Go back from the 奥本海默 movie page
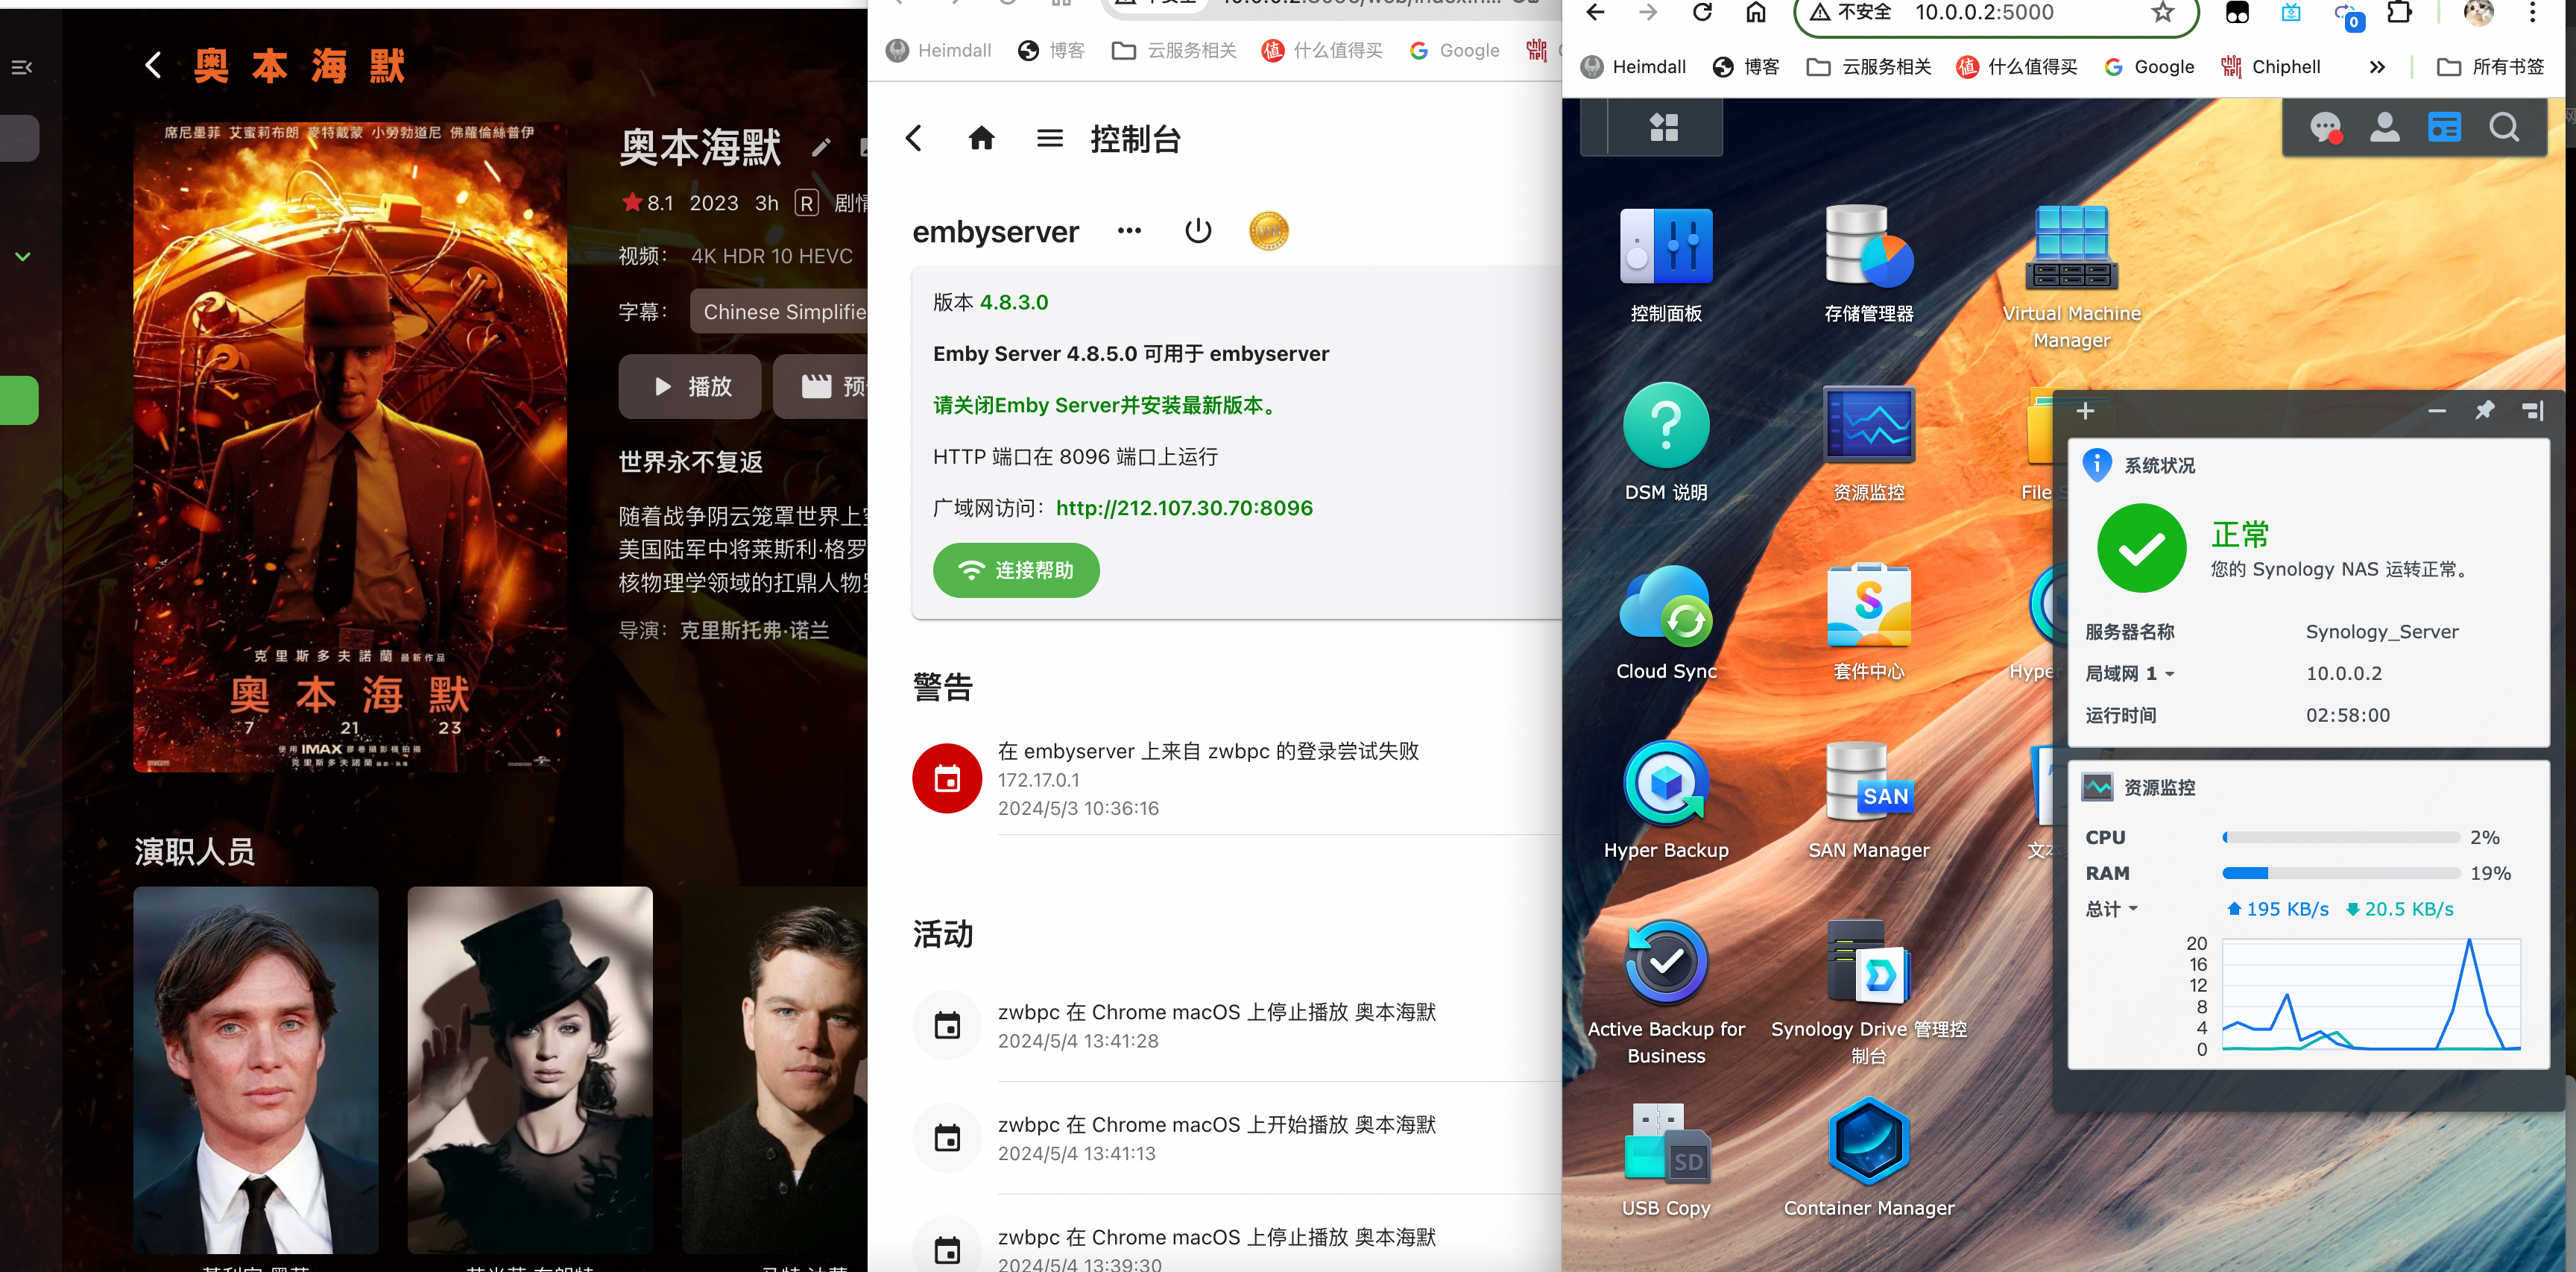Viewport: 2576px width, 1272px height. [153, 66]
